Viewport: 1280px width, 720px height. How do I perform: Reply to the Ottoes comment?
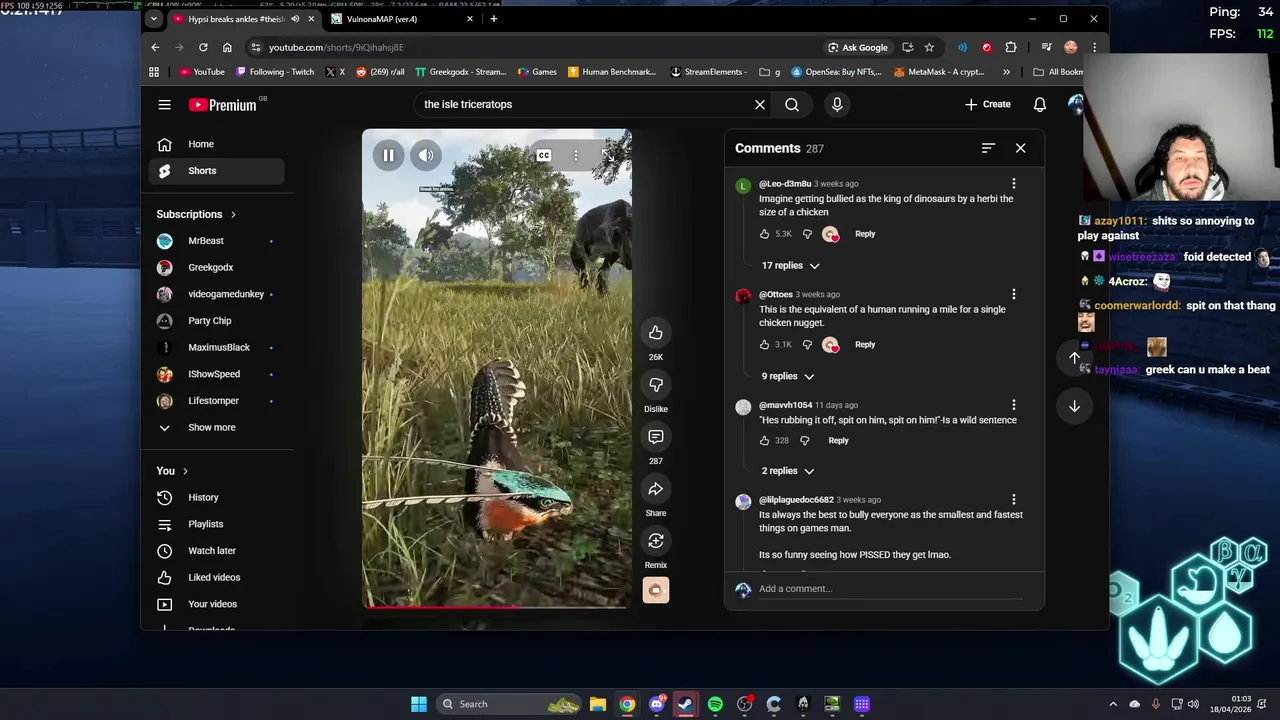[865, 345]
